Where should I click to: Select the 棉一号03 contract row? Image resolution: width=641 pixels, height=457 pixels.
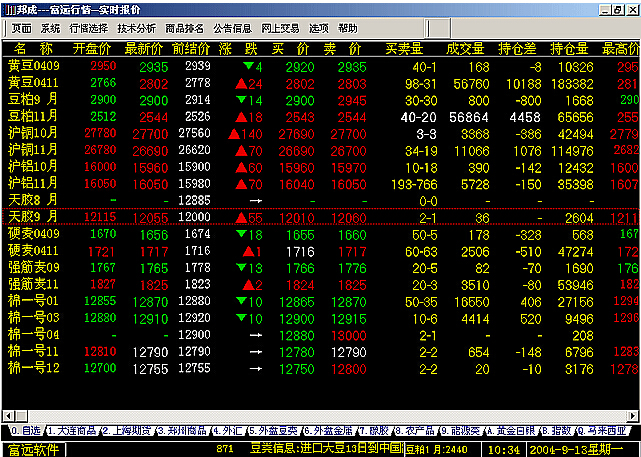[321, 318]
